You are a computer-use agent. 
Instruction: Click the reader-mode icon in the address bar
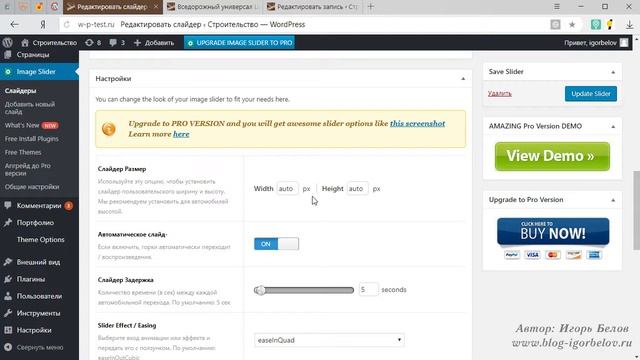click(555, 24)
